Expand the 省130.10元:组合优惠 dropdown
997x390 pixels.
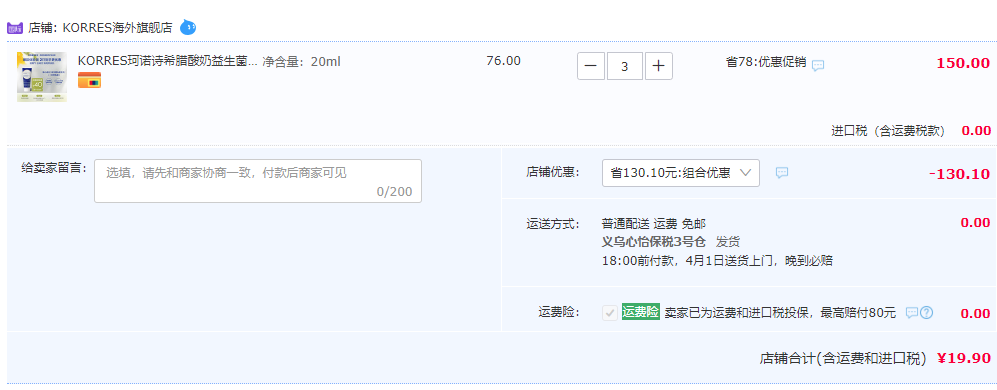pos(680,173)
